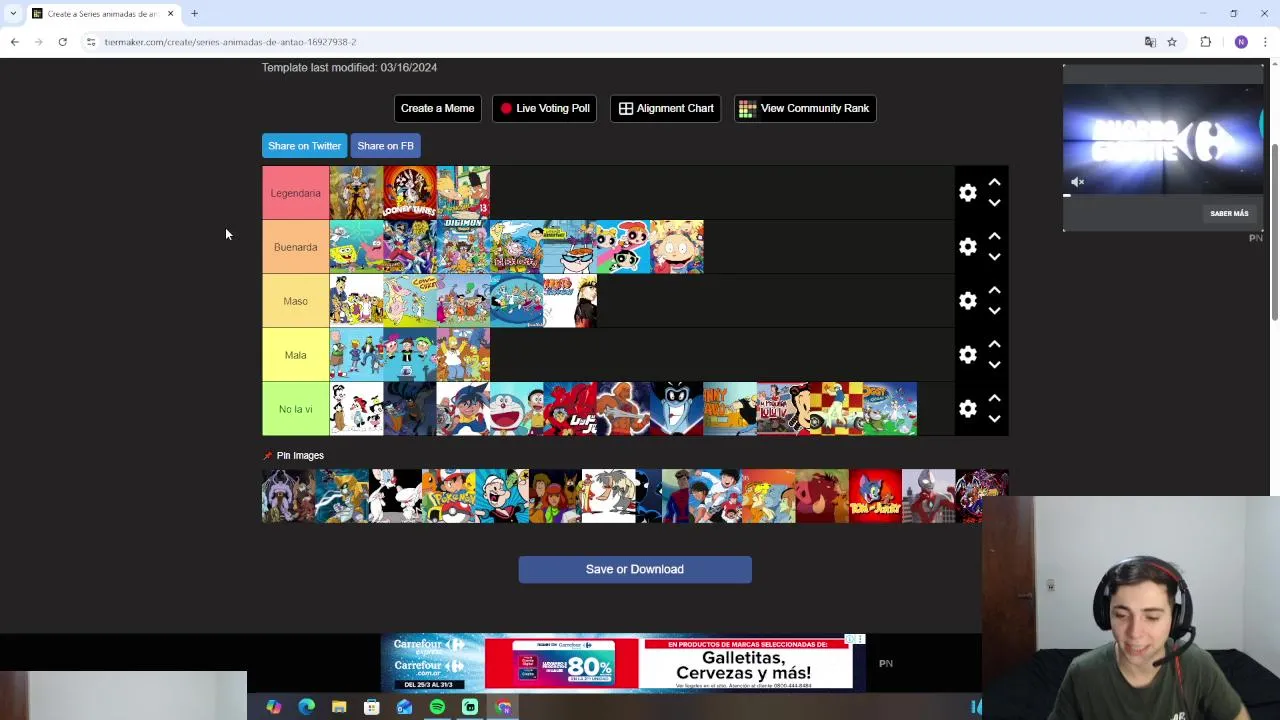Select Pinky and the Brain unranked image
The image size is (1280, 720).
click(x=395, y=496)
